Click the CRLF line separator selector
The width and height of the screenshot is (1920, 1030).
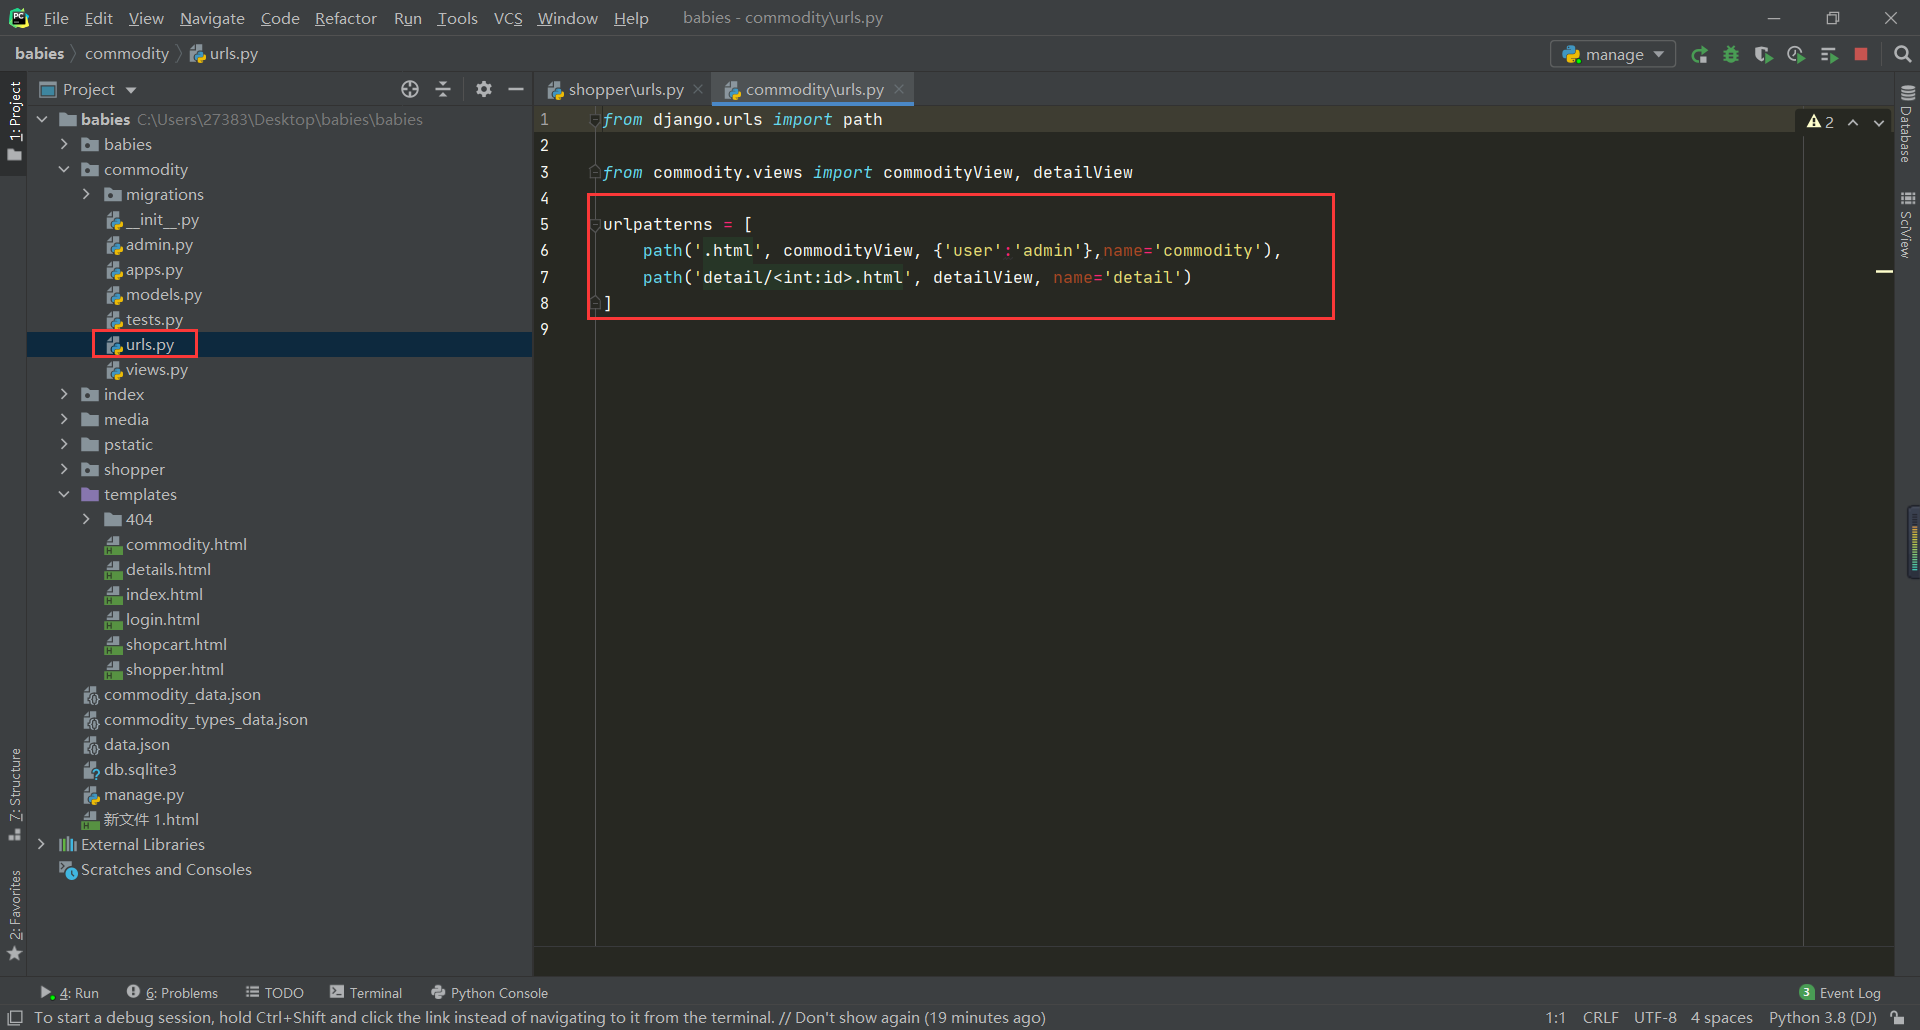pyautogui.click(x=1600, y=1018)
